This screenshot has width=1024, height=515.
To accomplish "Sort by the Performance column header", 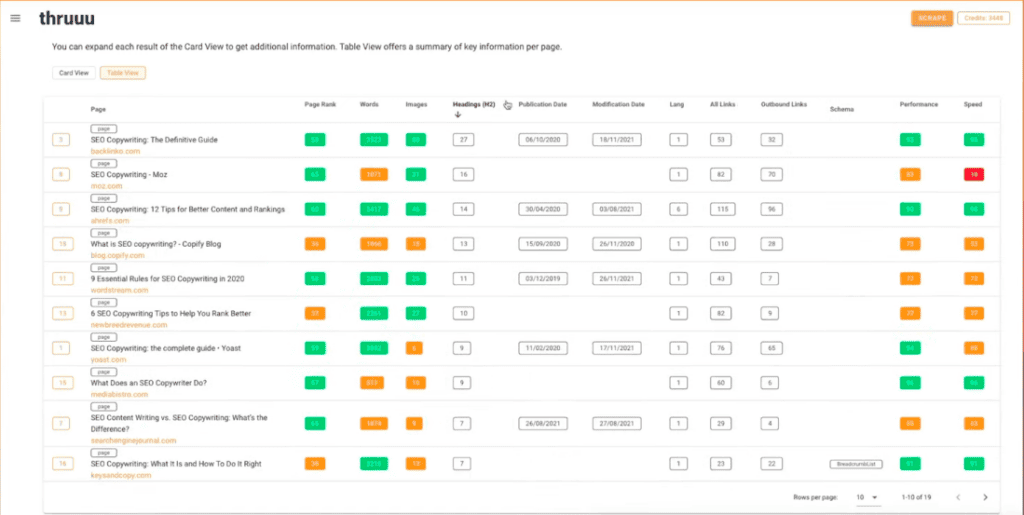I will point(918,104).
